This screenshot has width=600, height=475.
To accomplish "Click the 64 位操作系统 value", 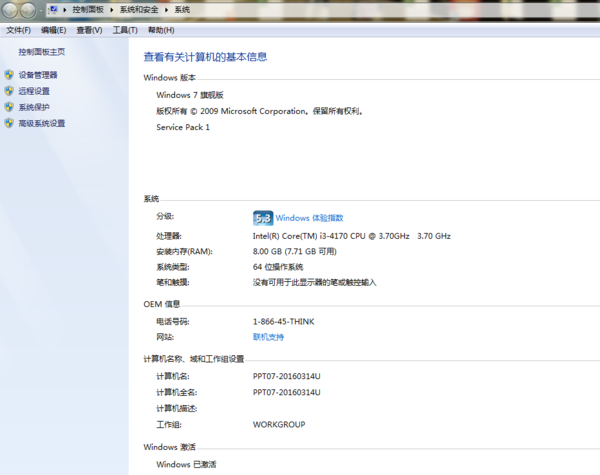I will click(278, 267).
